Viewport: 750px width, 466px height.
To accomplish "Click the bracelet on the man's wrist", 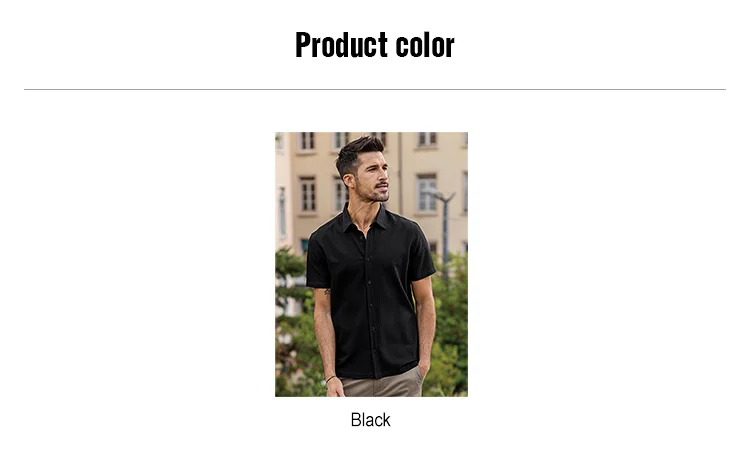I will pyautogui.click(x=331, y=379).
